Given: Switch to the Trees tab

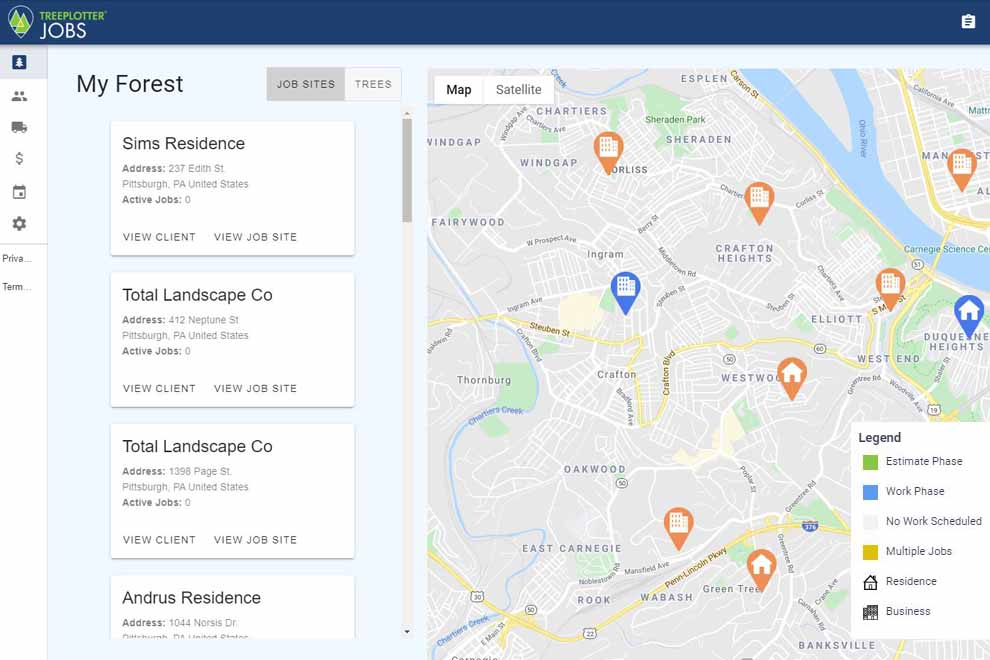Looking at the screenshot, I should (x=373, y=84).
